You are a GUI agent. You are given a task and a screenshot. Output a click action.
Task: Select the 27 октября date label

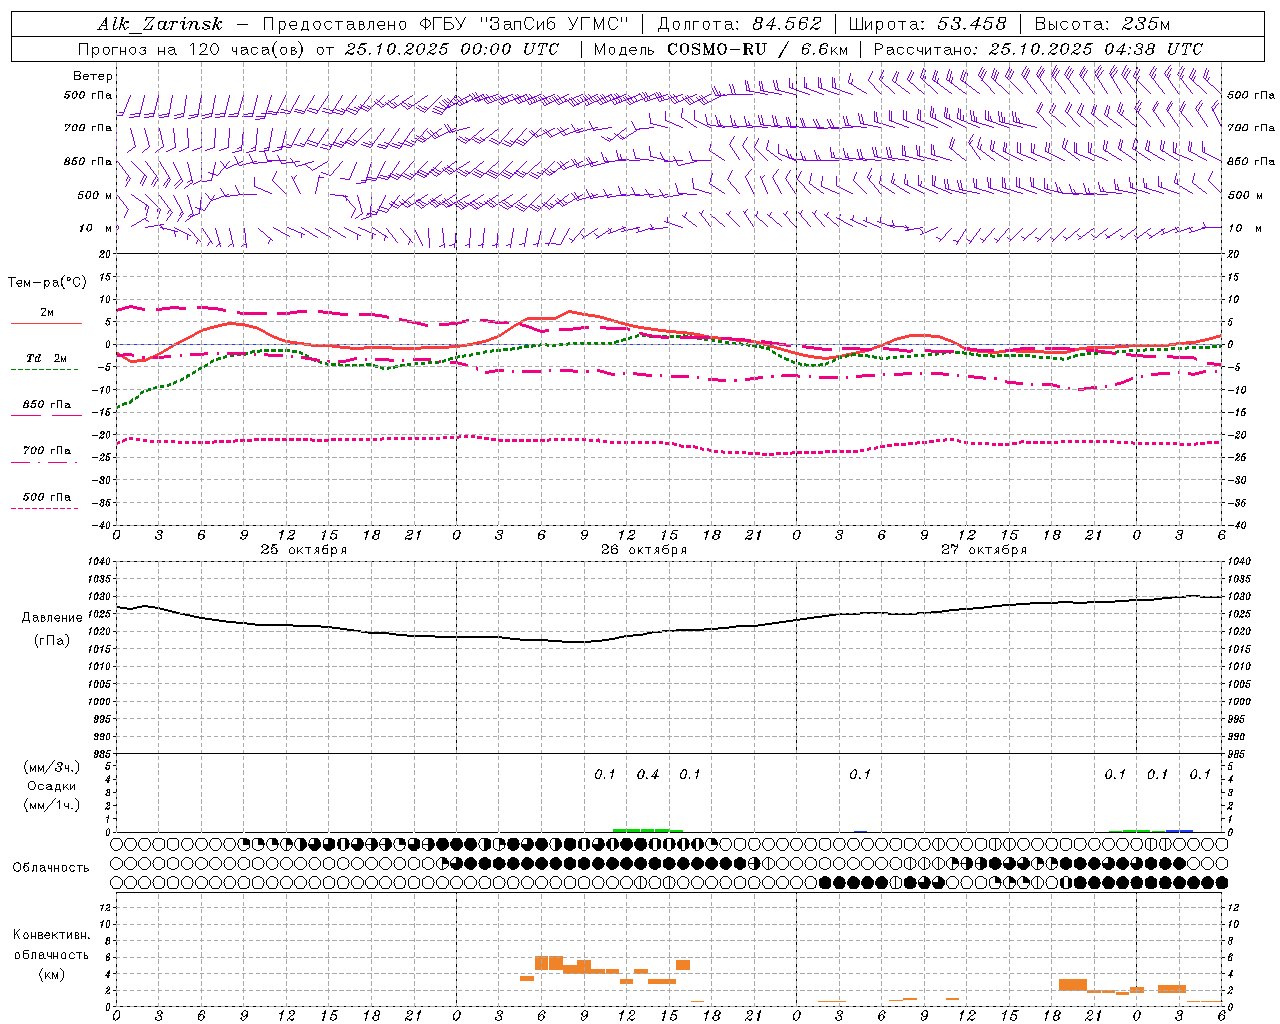coord(984,550)
